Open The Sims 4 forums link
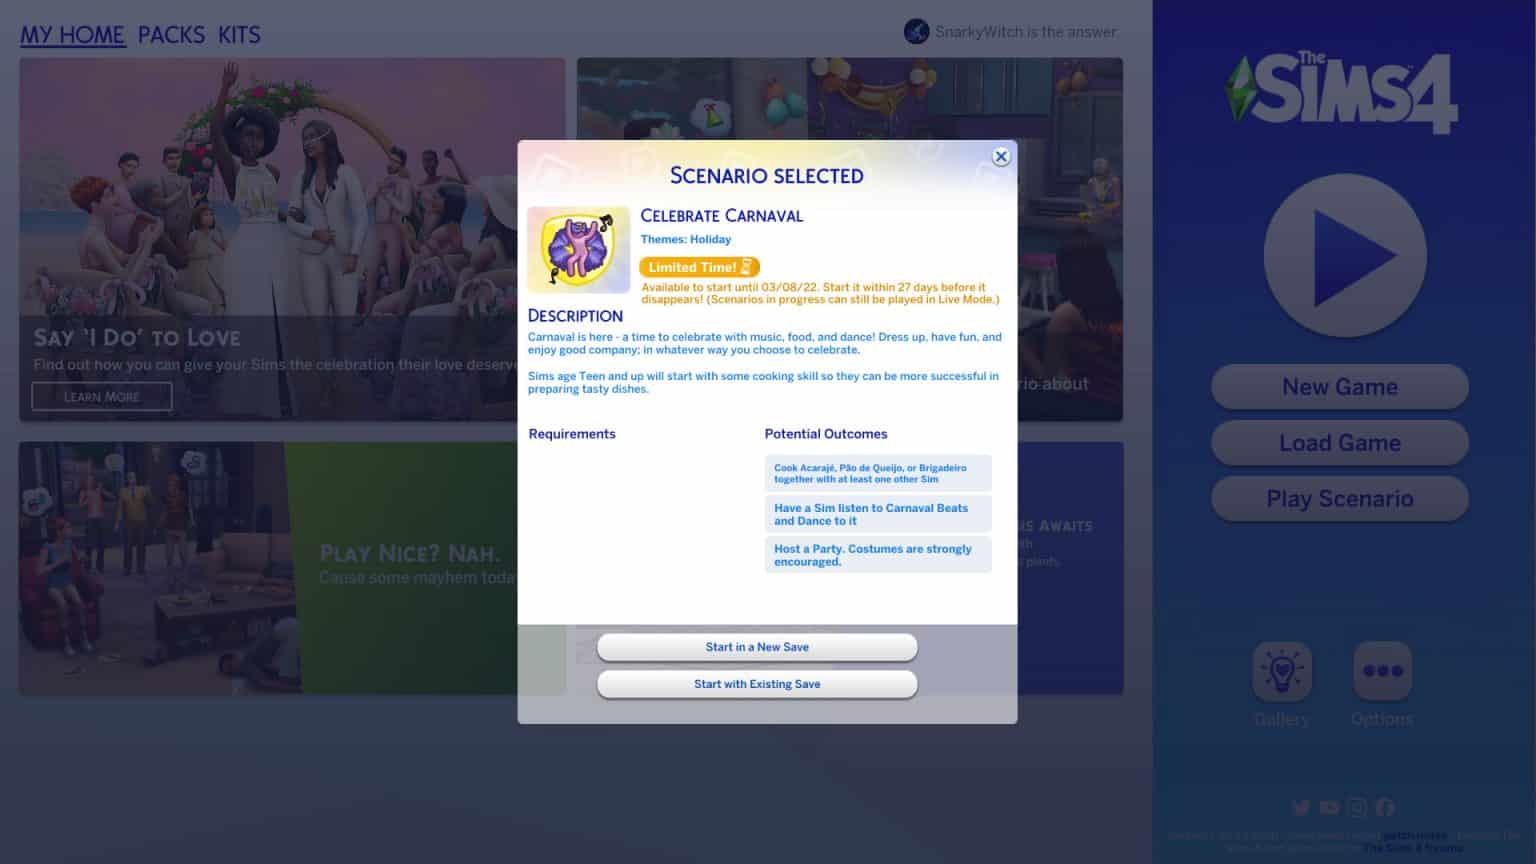Viewport: 1536px width, 864px height. [x=1413, y=848]
